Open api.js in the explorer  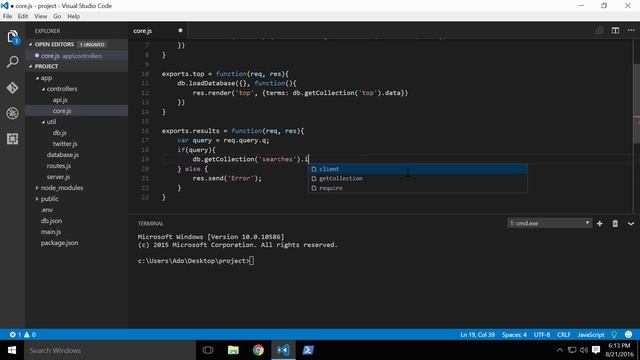[60, 100]
